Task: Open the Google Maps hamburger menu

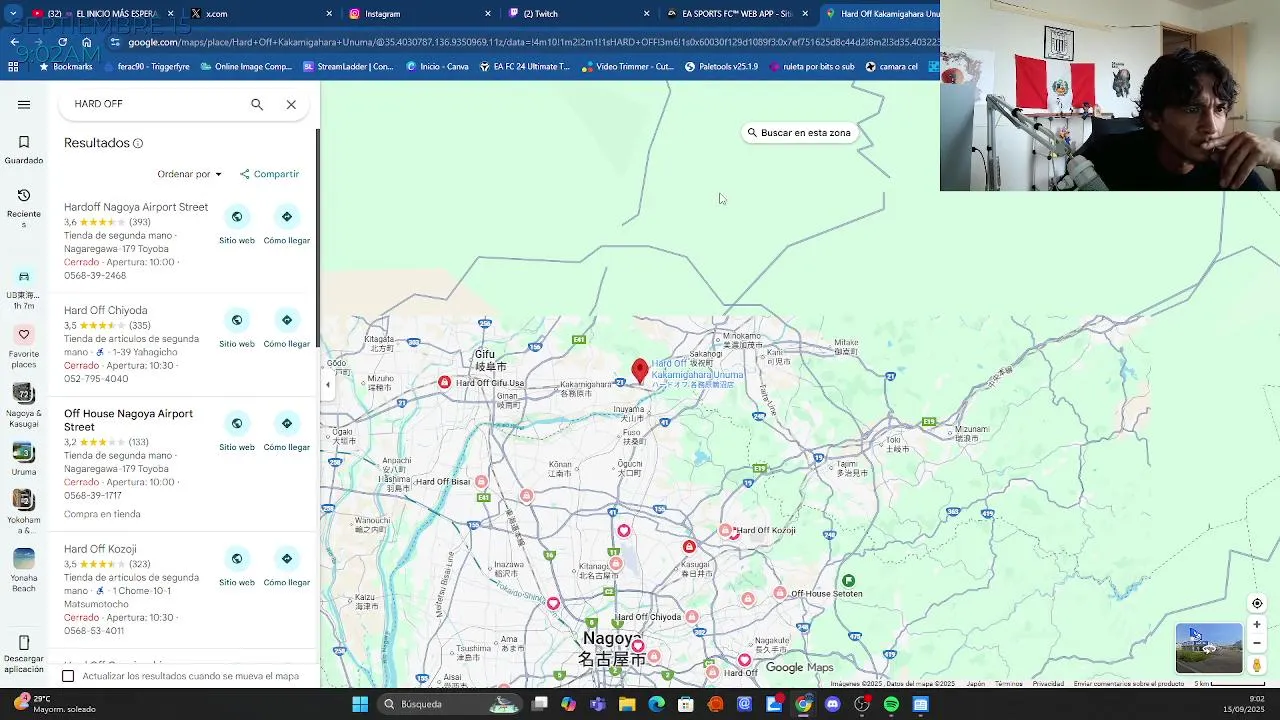Action: [24, 104]
